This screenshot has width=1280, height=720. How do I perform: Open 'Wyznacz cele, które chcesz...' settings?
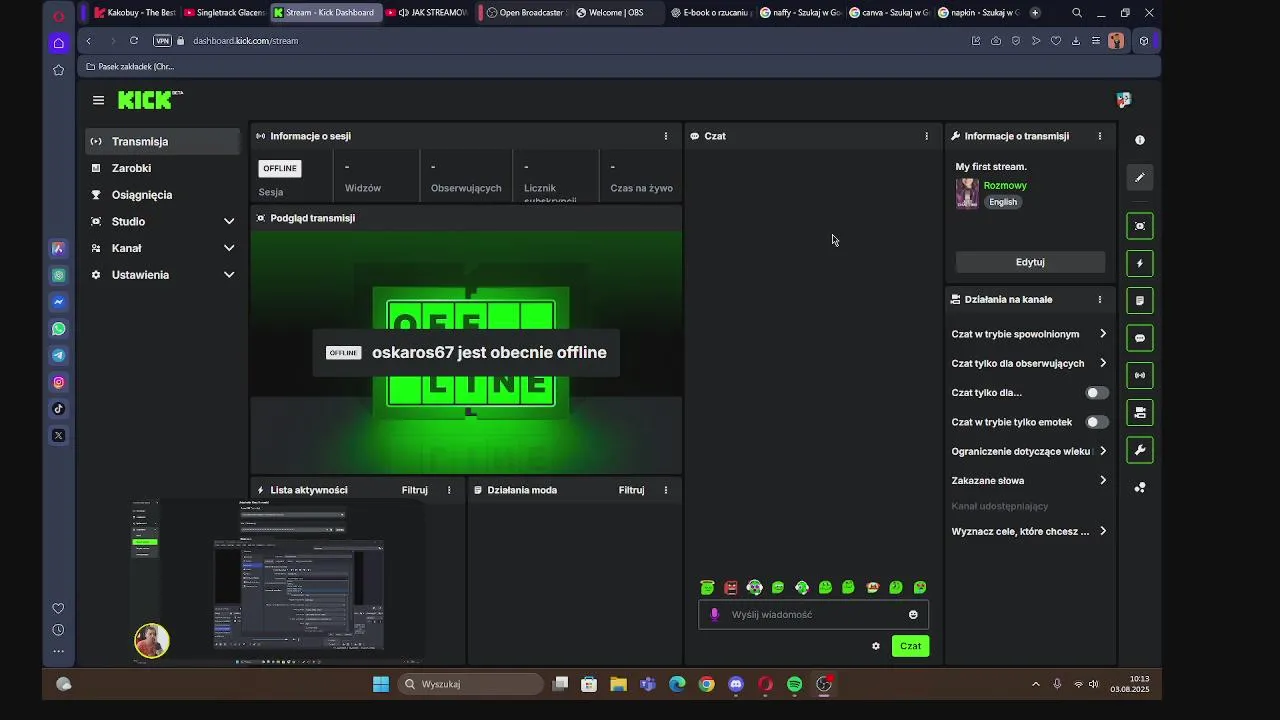pyautogui.click(x=1030, y=531)
